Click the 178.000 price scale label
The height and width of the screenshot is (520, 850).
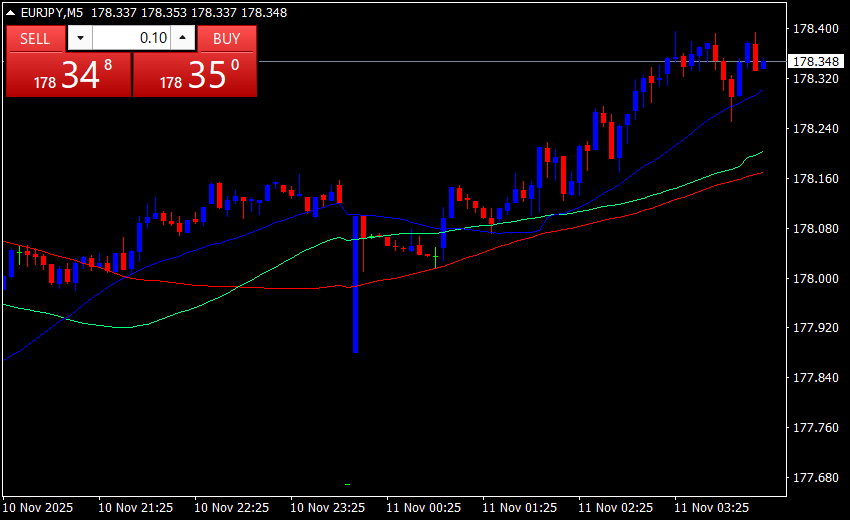pyautogui.click(x=815, y=279)
